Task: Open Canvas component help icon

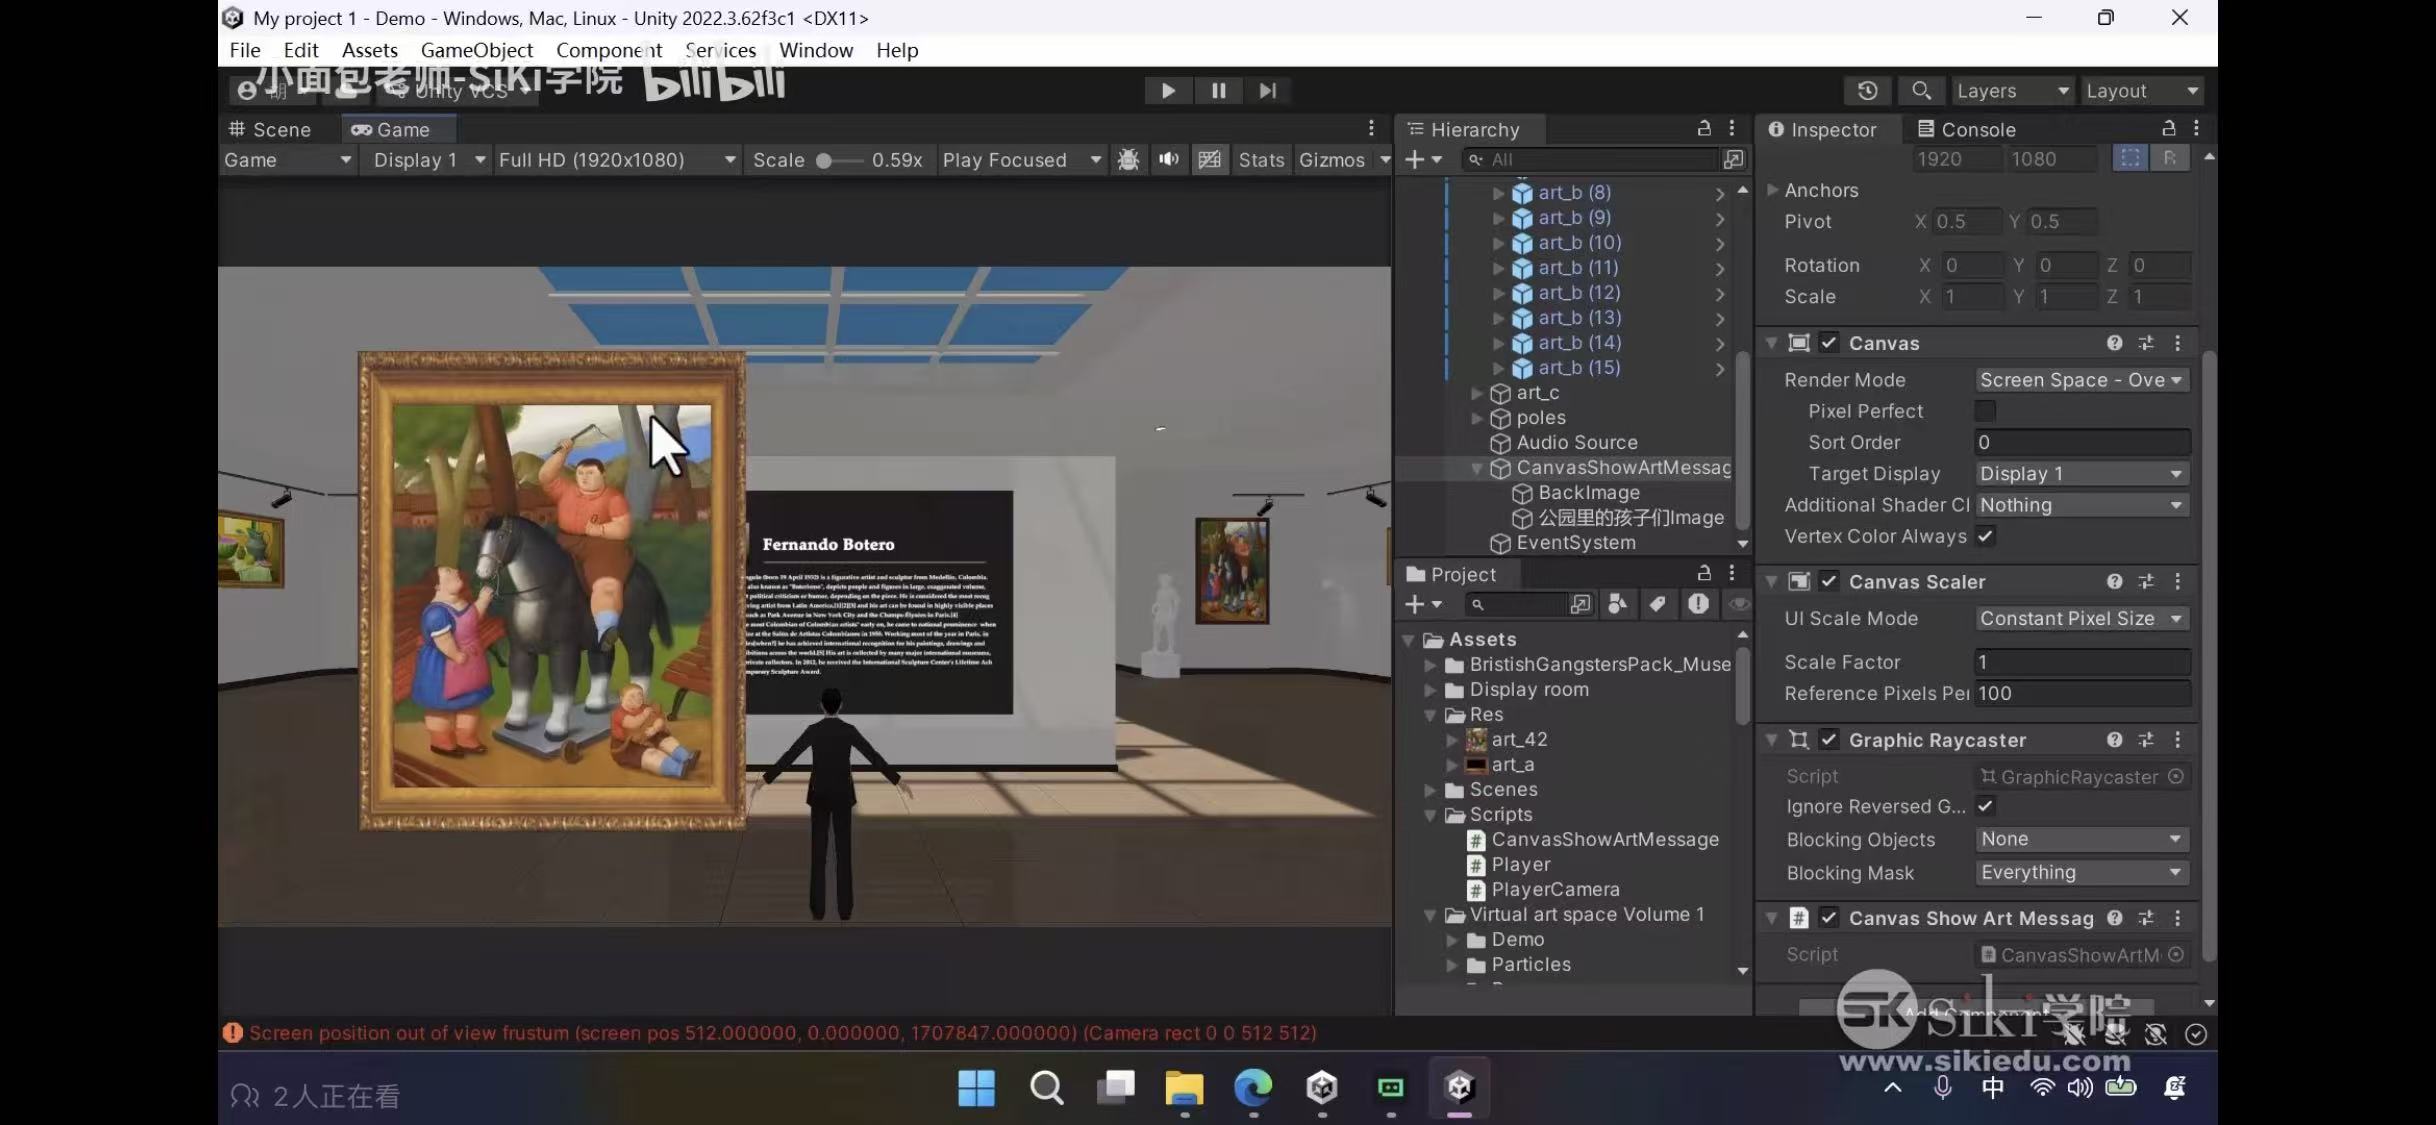Action: pos(2114,343)
